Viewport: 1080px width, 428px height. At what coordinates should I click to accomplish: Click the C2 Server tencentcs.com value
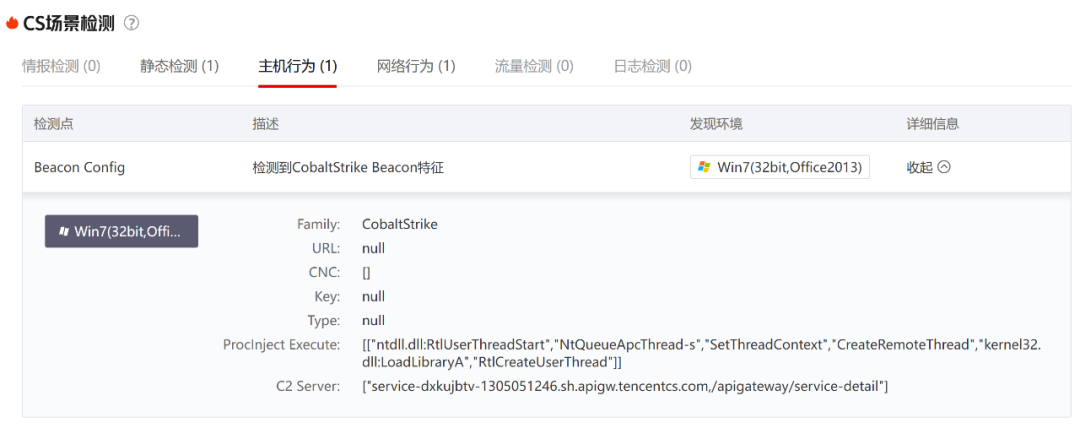click(625, 387)
